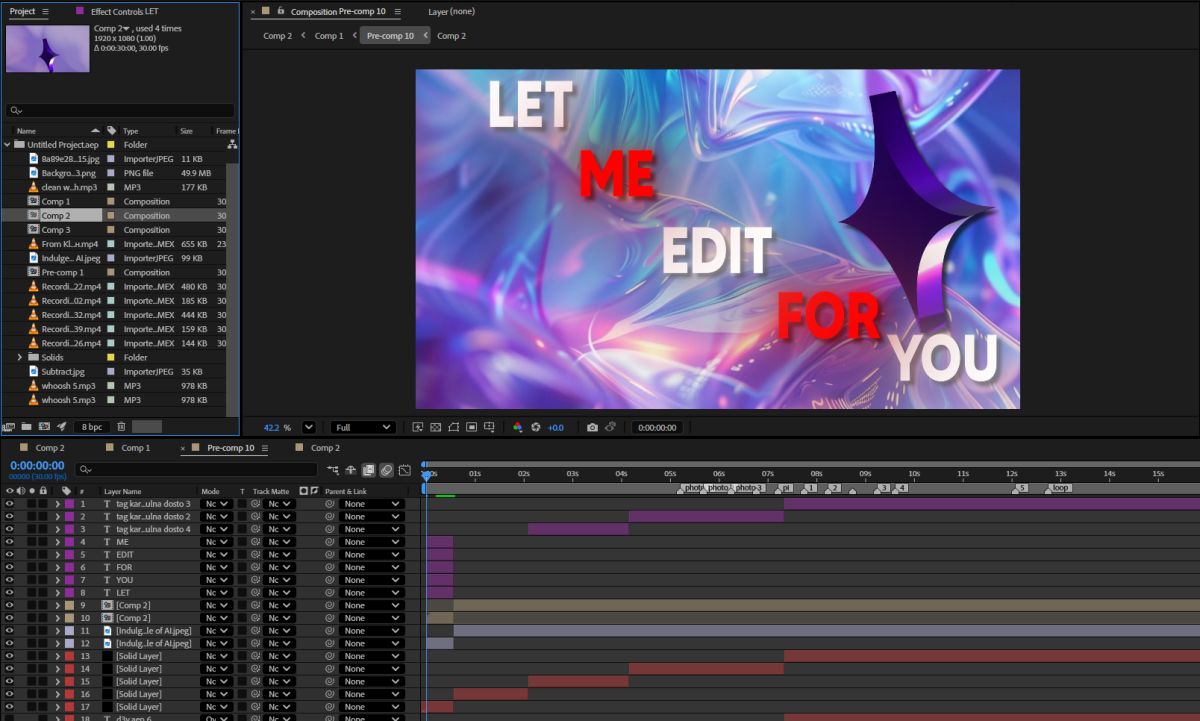Screen dimensions: 1200x721
Task: Click the trash icon in the Project panel
Action: [x=121, y=427]
